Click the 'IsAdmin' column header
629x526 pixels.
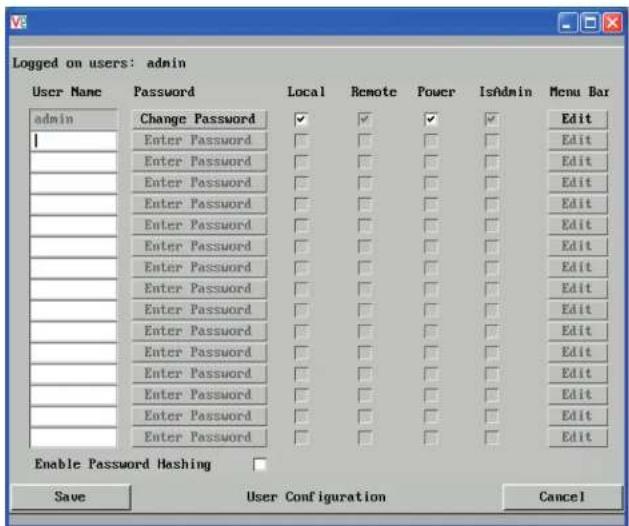[505, 92]
